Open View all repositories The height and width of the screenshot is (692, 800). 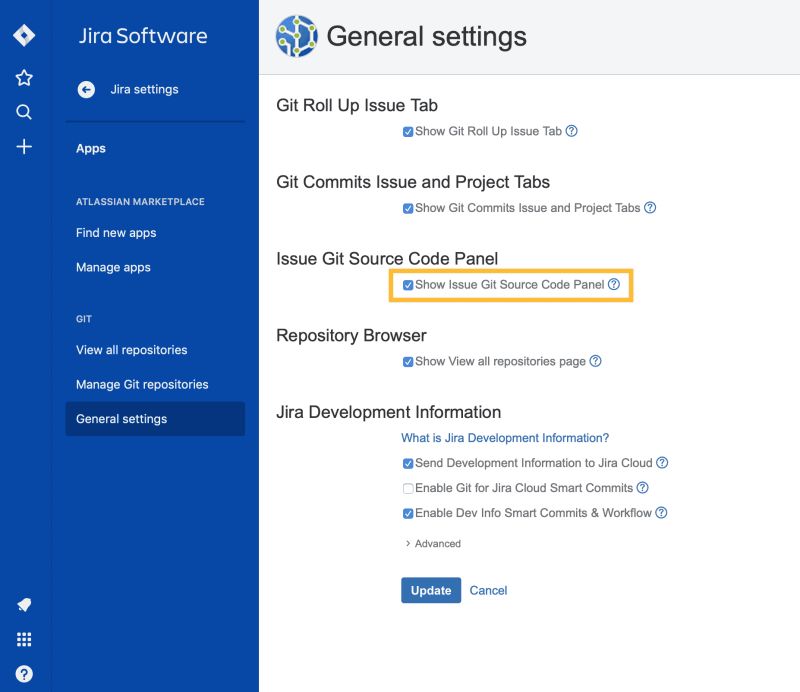[x=130, y=350]
